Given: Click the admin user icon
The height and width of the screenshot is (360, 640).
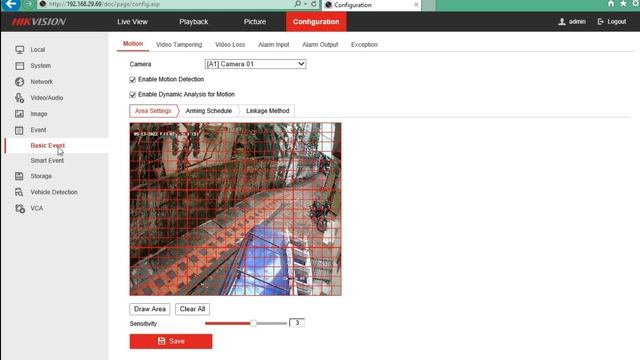Looking at the screenshot, I should (x=562, y=22).
